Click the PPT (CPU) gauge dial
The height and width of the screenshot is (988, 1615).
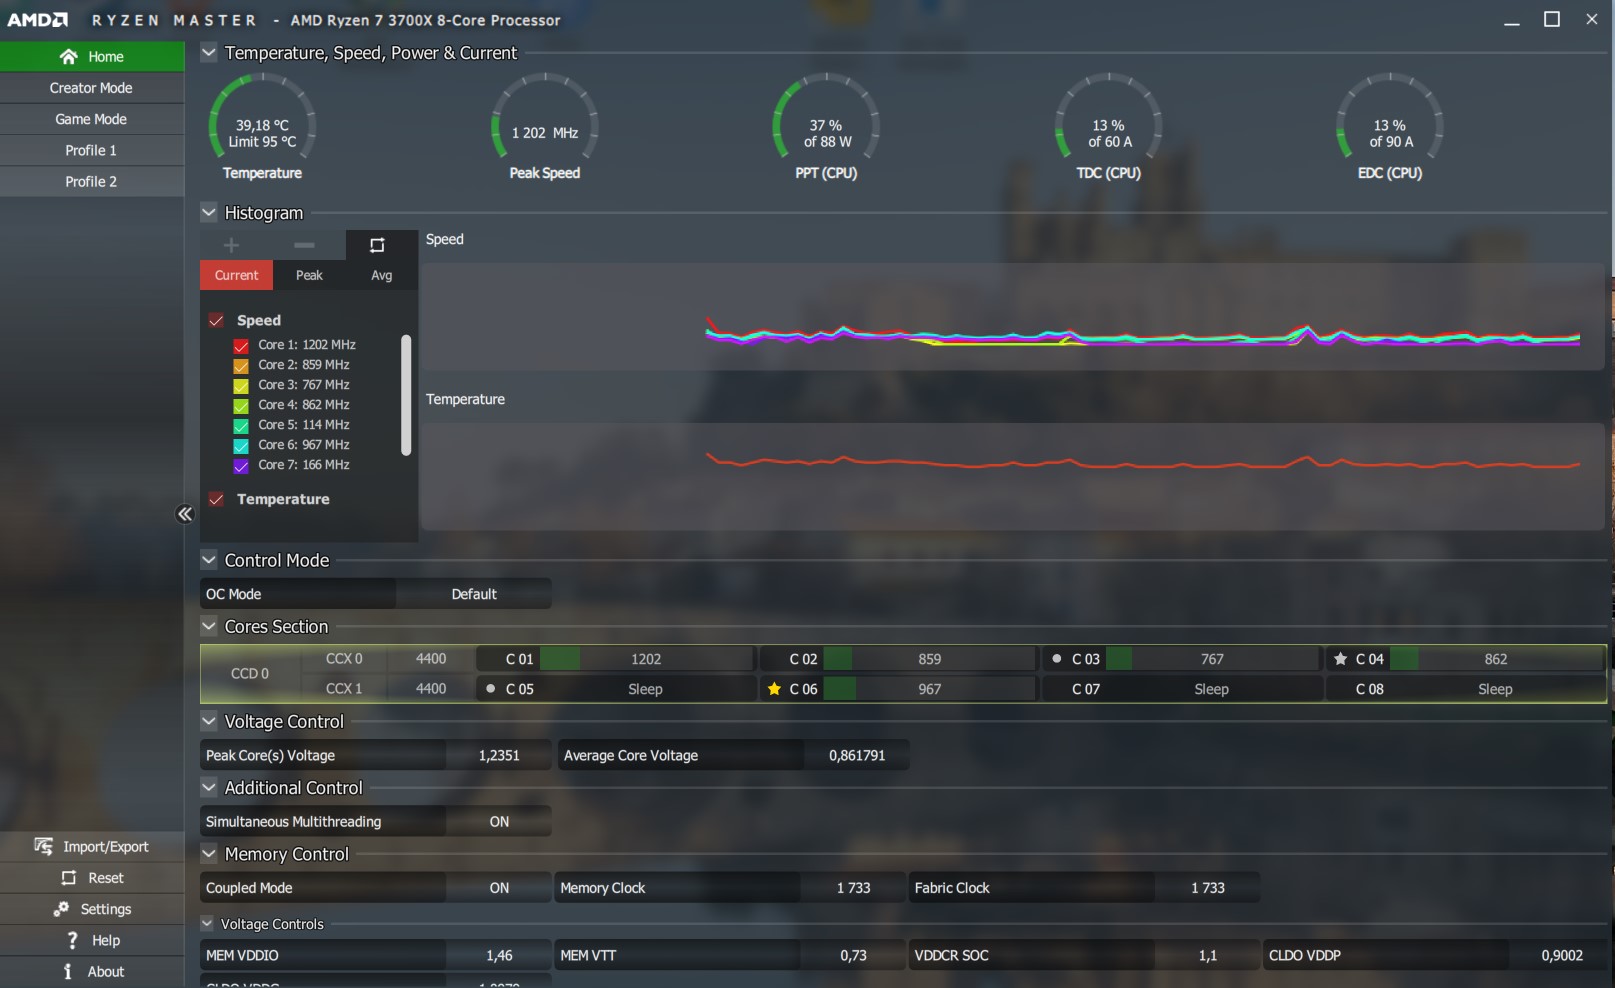(826, 117)
